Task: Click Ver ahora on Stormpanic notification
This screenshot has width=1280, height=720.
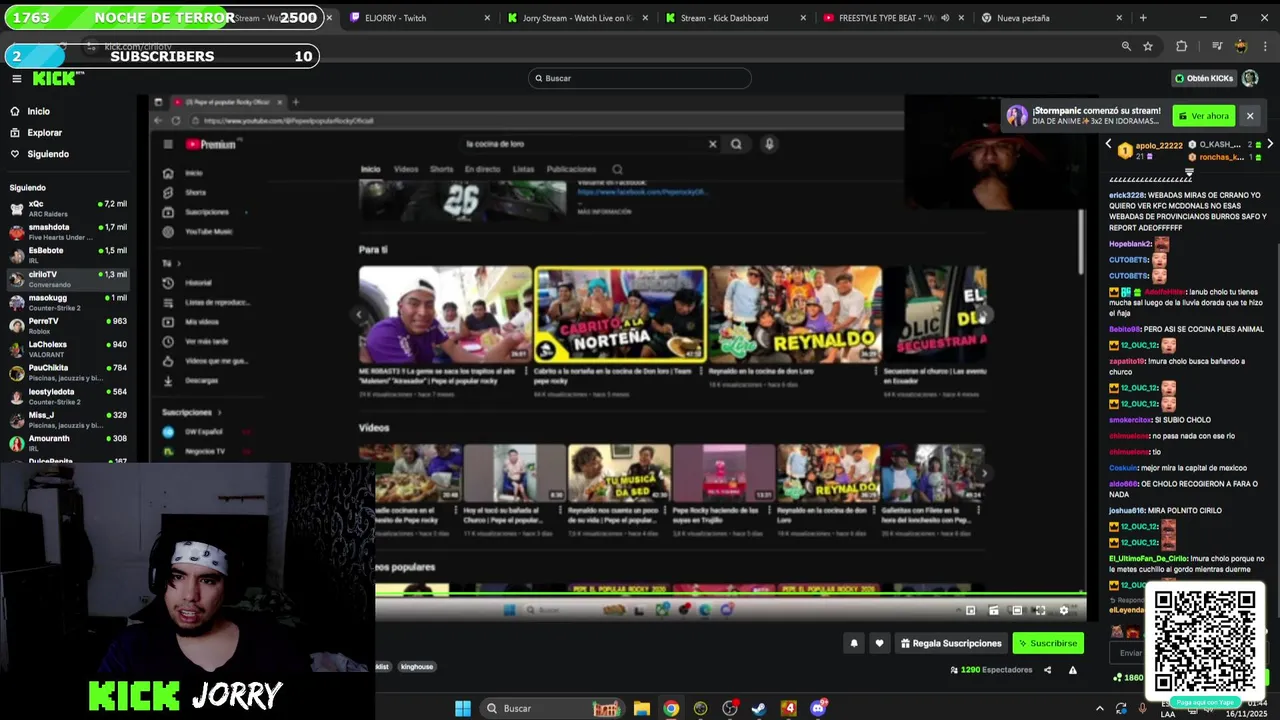Action: 1204,116
